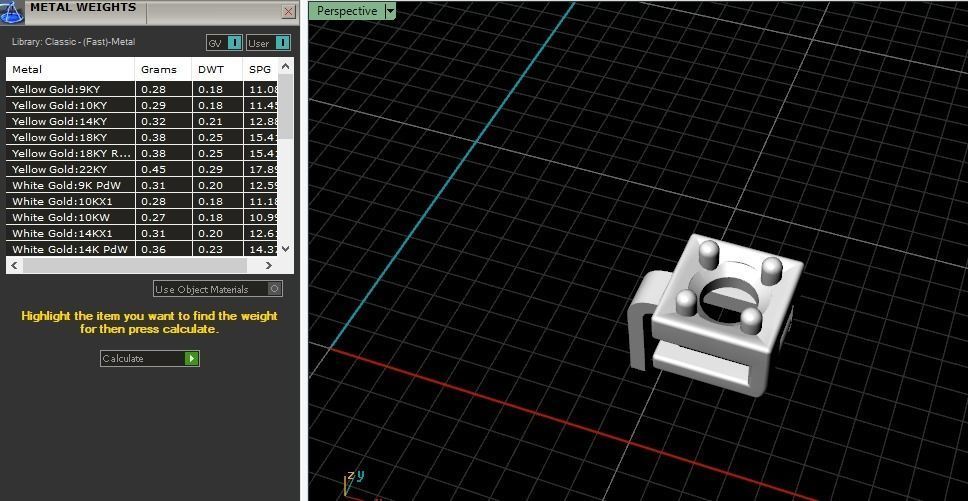Click the Calculate button

(x=149, y=358)
